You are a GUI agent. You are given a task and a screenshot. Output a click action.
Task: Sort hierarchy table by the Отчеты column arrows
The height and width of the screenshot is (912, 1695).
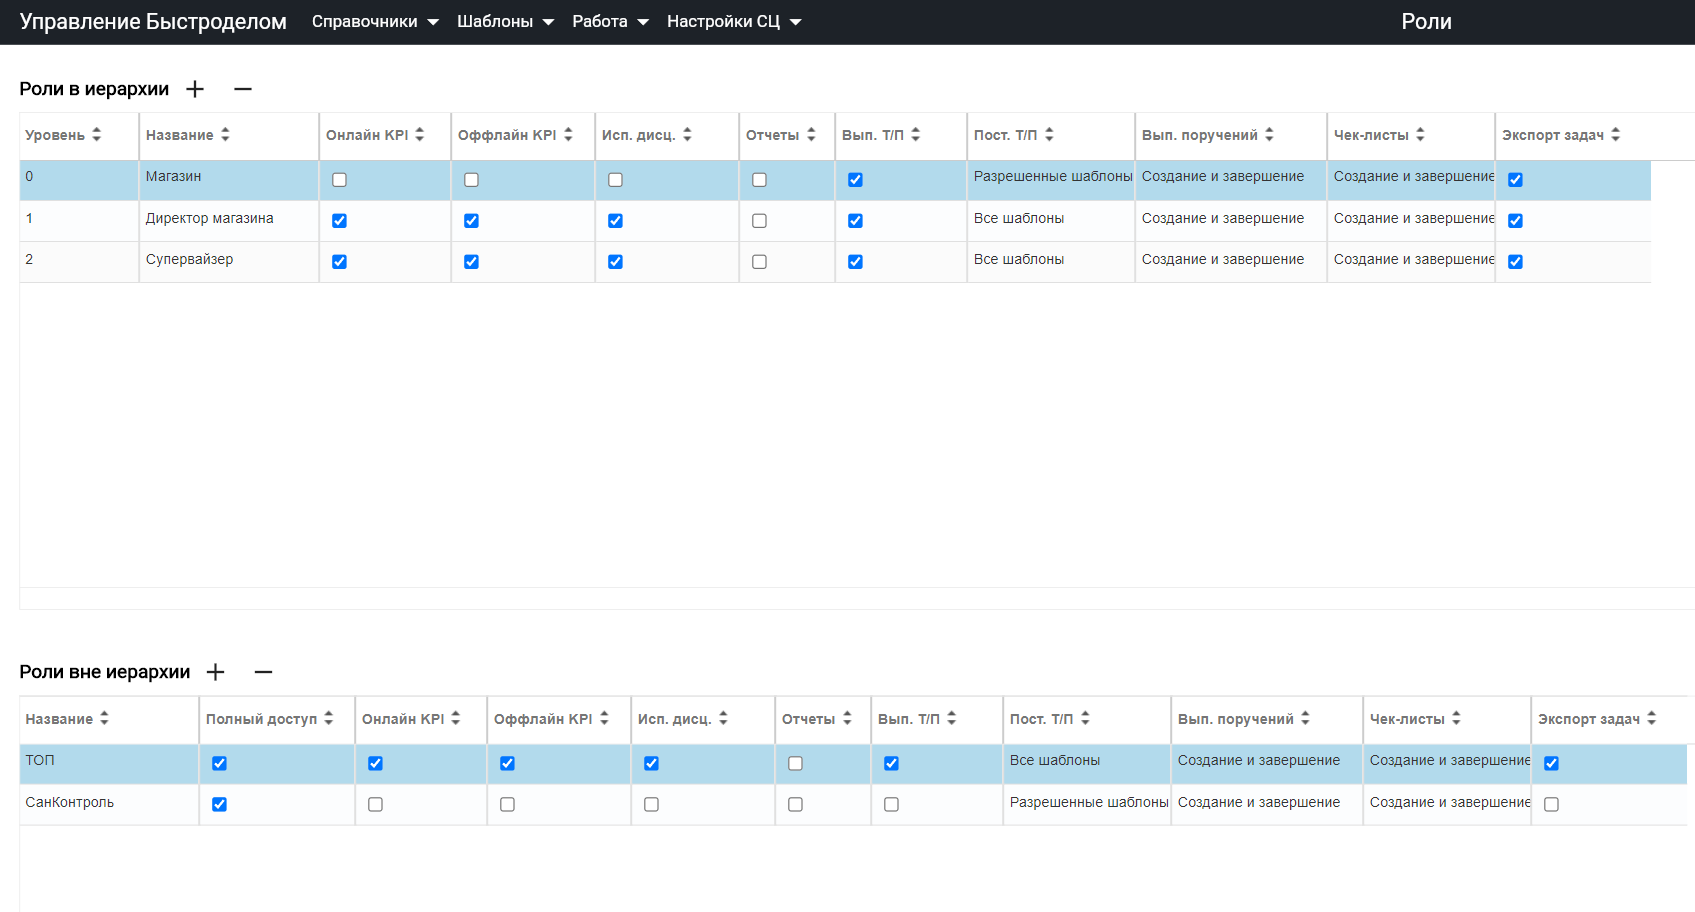pos(811,135)
